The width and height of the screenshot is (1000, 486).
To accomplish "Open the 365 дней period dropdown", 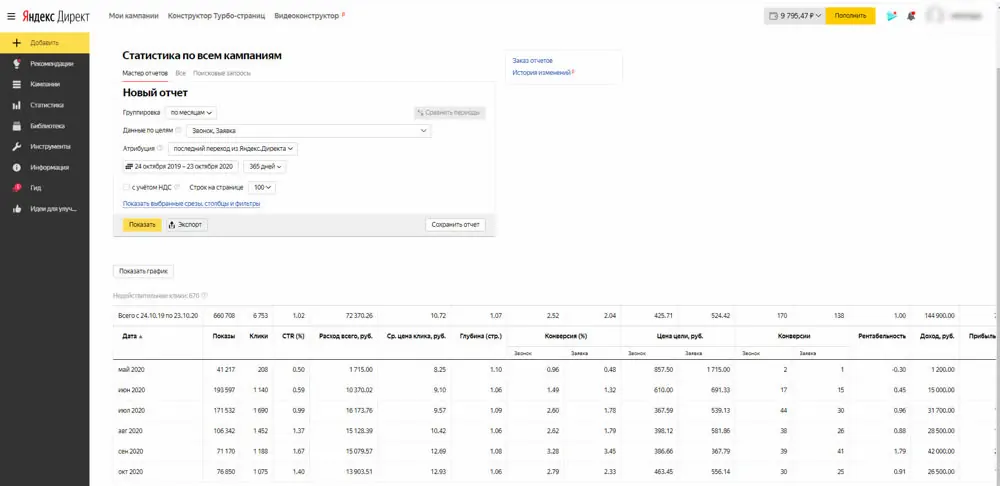I will point(265,166).
